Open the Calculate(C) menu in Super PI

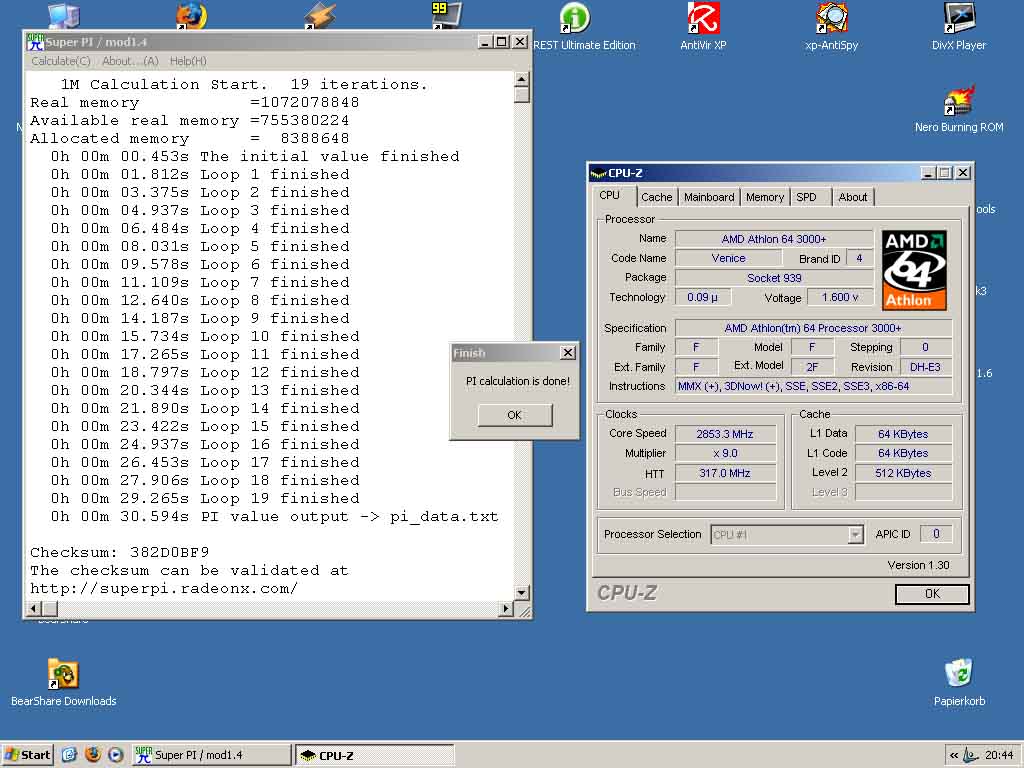61,61
